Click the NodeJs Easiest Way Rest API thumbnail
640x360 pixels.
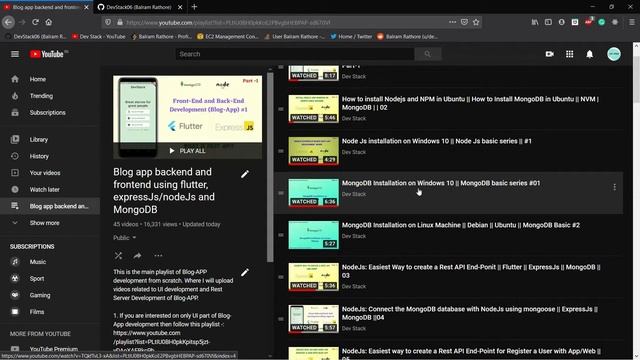(x=313, y=277)
